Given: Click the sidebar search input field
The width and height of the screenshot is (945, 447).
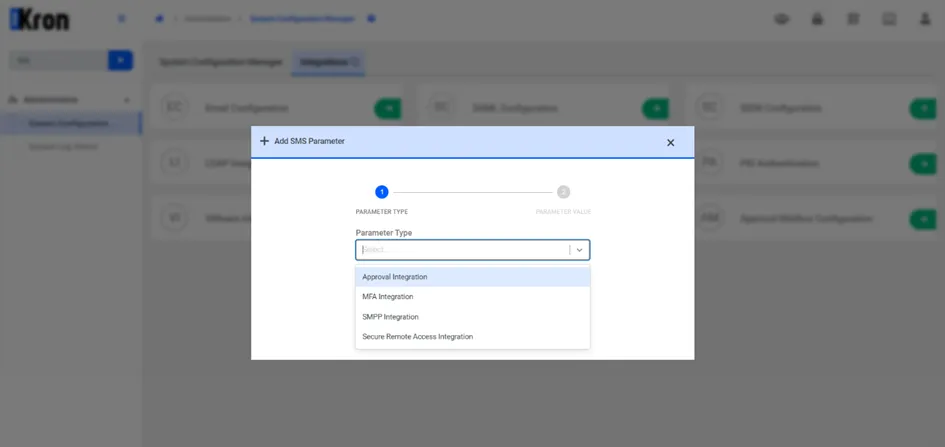Looking at the screenshot, I should [58, 60].
